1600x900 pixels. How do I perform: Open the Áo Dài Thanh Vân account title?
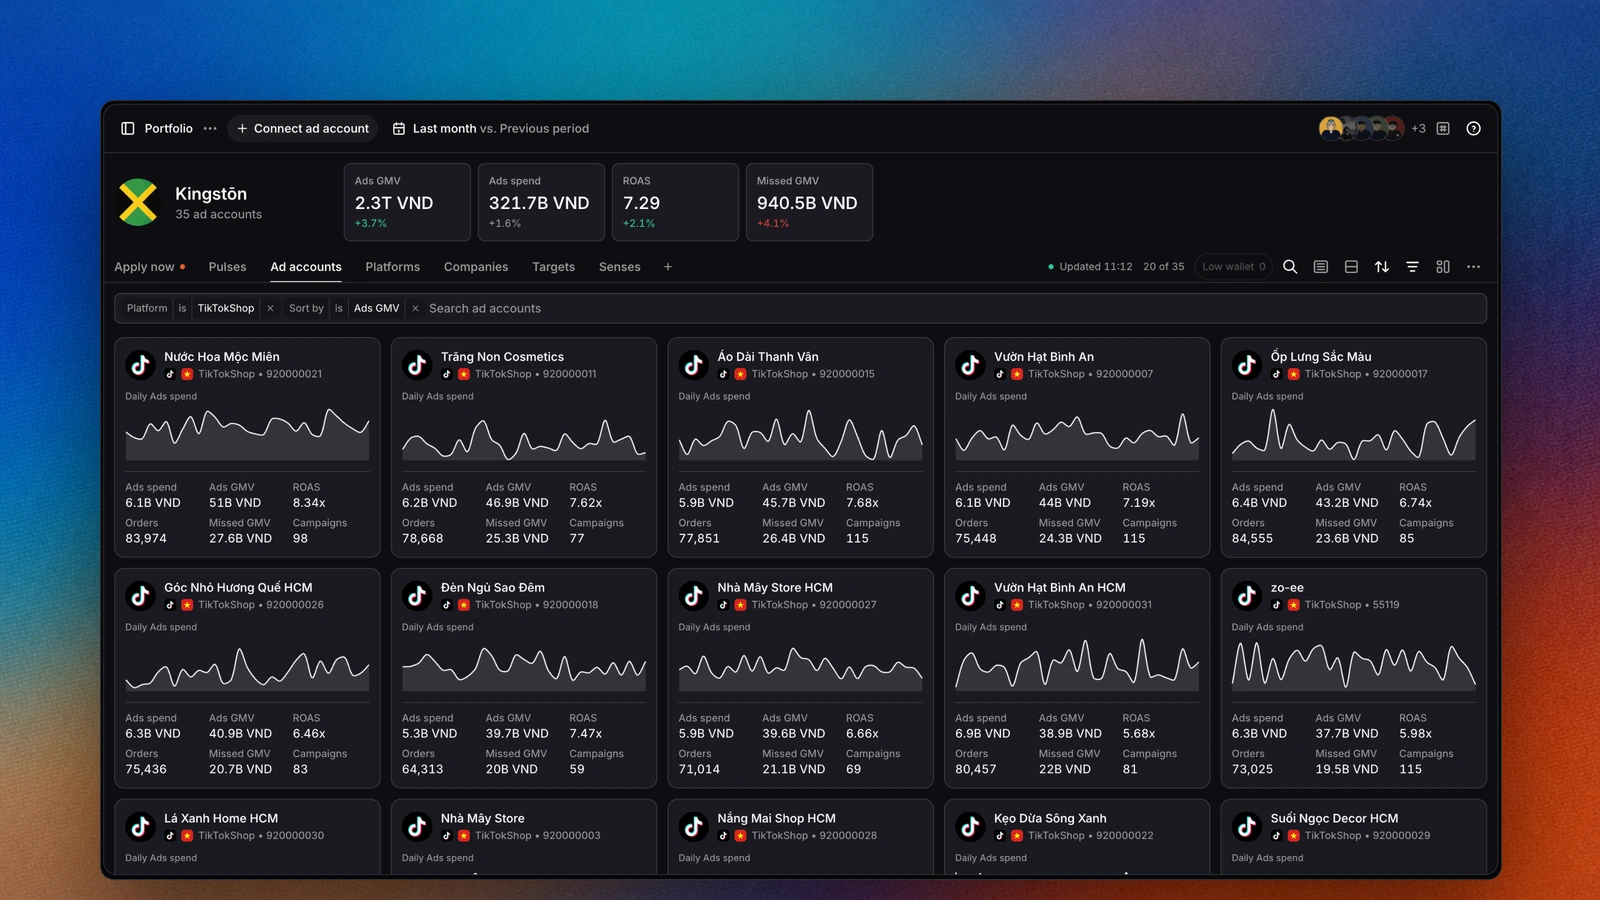pos(768,357)
